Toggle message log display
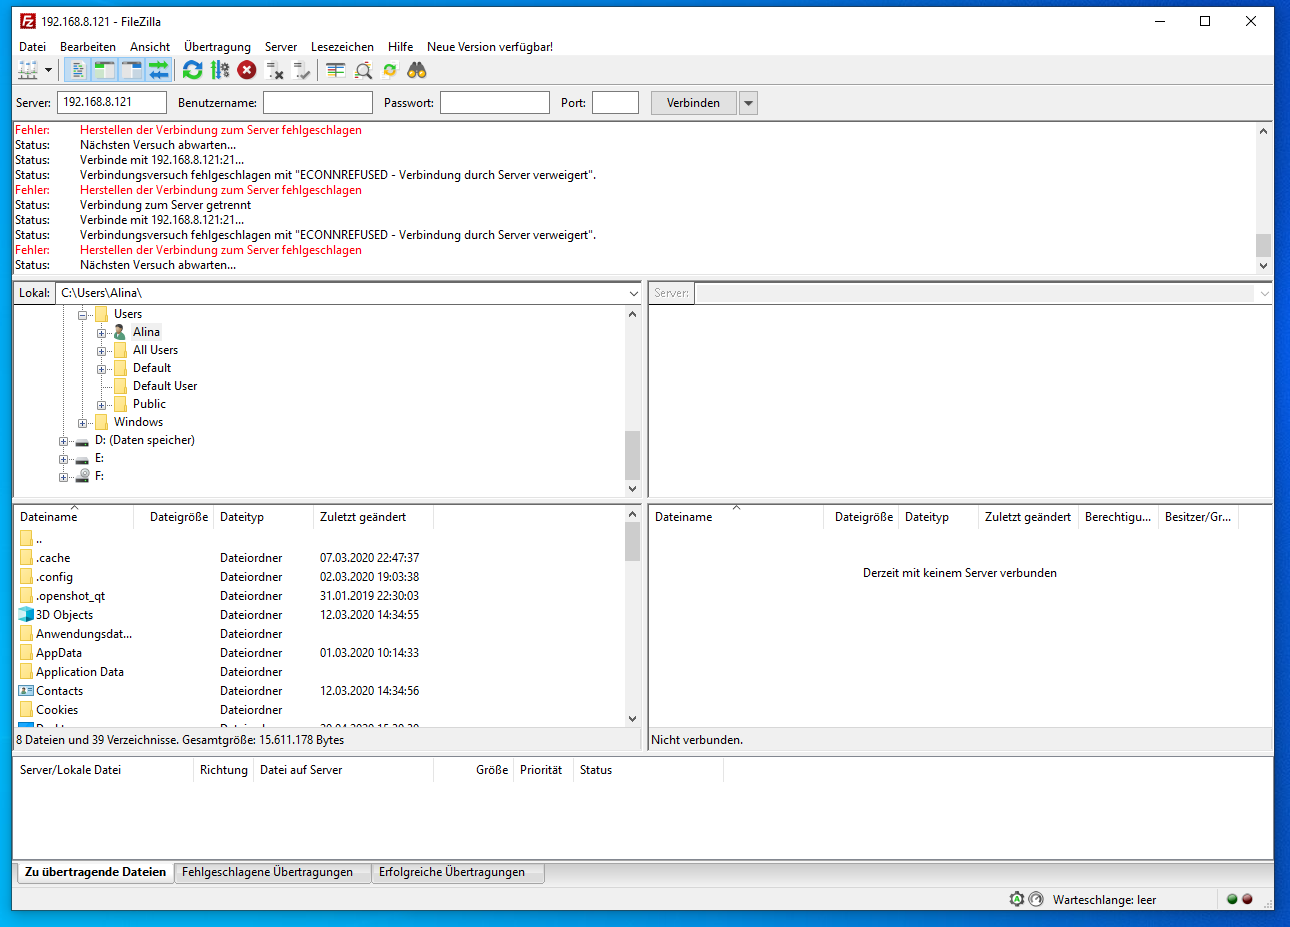 [x=78, y=70]
